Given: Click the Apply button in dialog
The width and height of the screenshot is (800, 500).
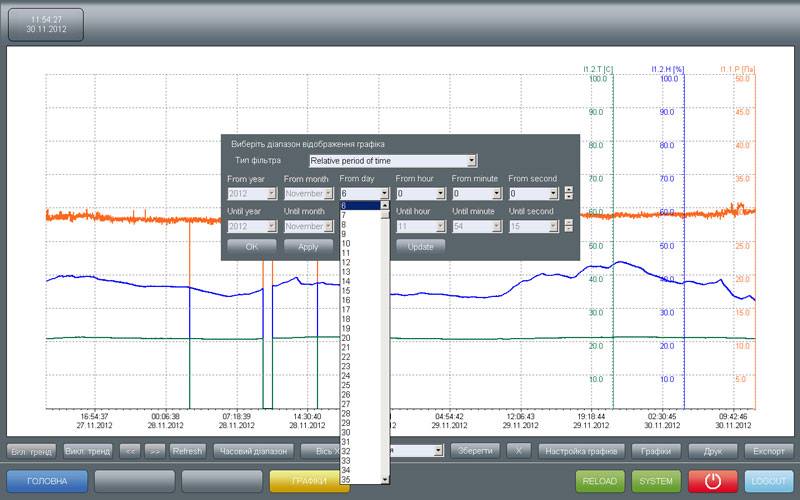Looking at the screenshot, I should pyautogui.click(x=308, y=246).
